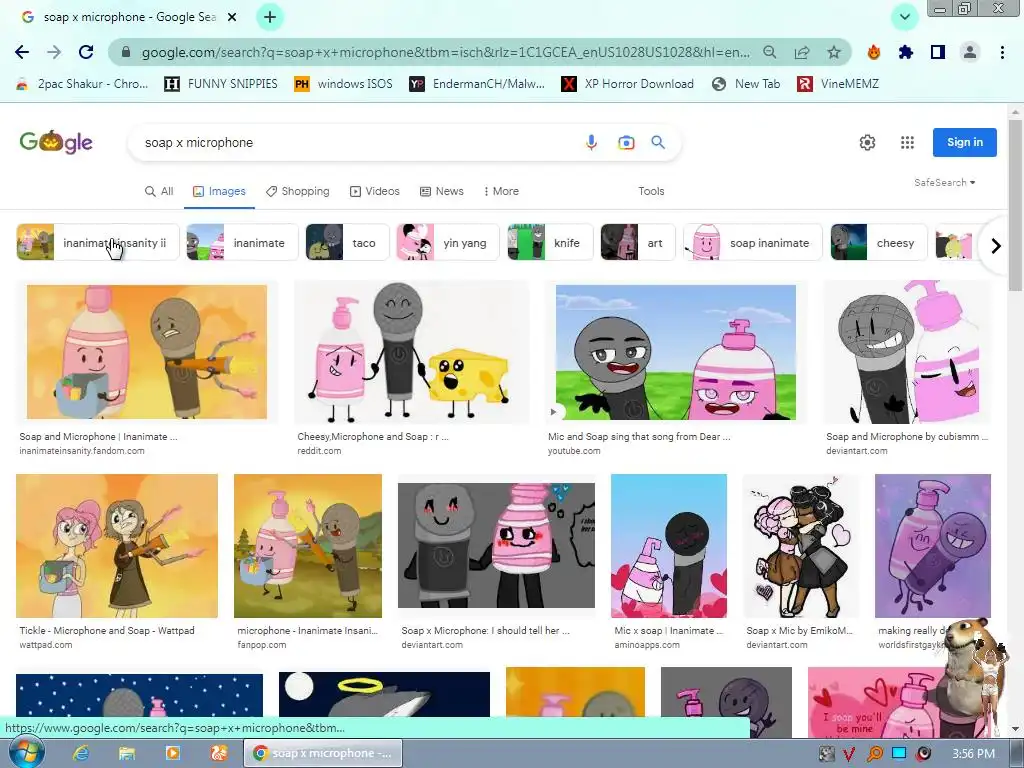Image resolution: width=1024 pixels, height=768 pixels.
Task: Open the flame extension icon
Action: (x=874, y=52)
